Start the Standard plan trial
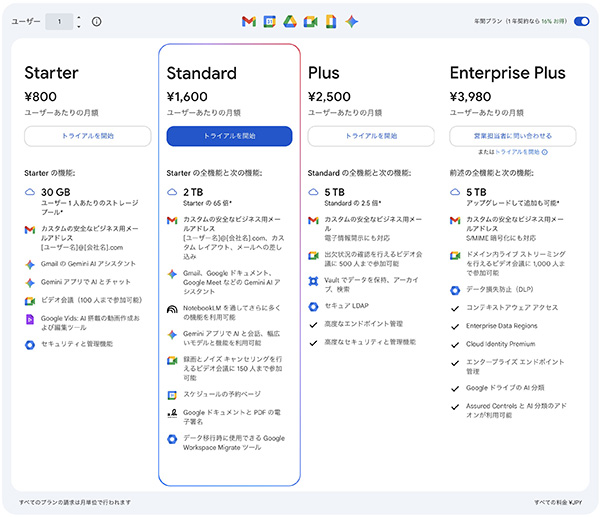600x517 pixels. [x=229, y=136]
